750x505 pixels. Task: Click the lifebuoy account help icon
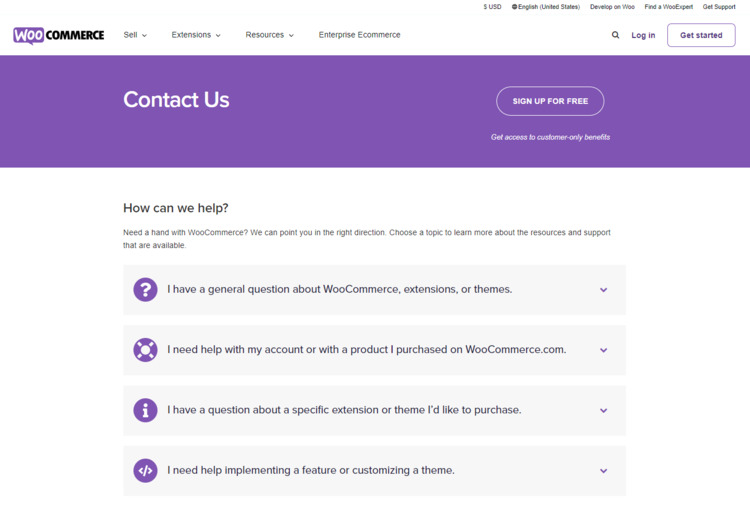(145, 350)
